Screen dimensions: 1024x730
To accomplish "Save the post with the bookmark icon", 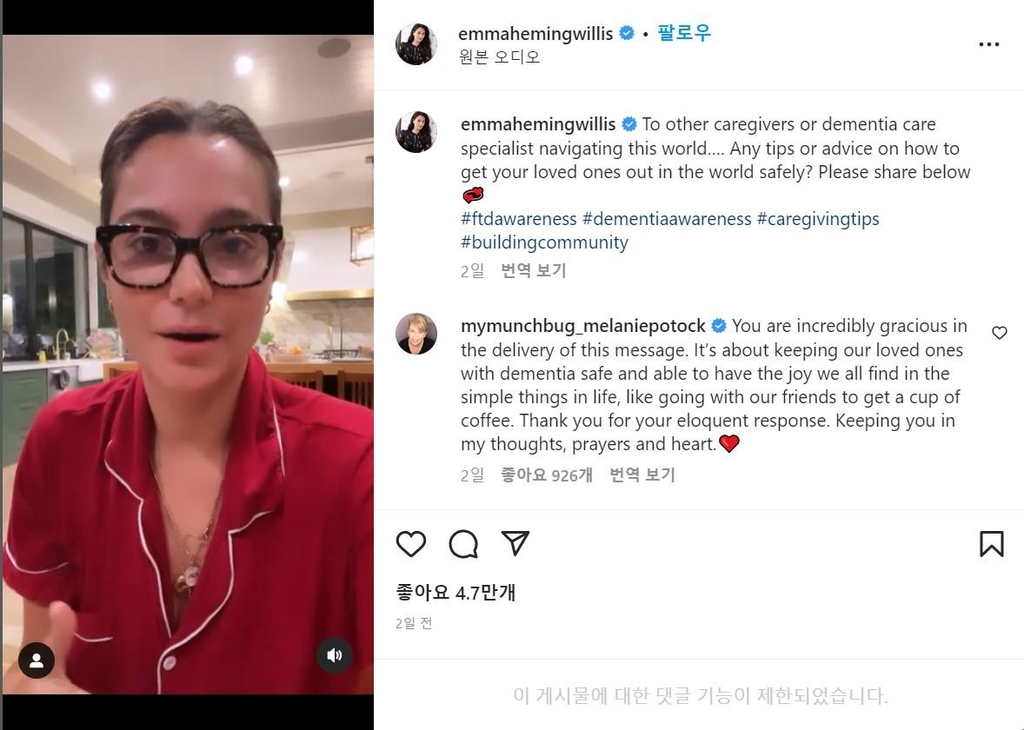I will [991, 543].
